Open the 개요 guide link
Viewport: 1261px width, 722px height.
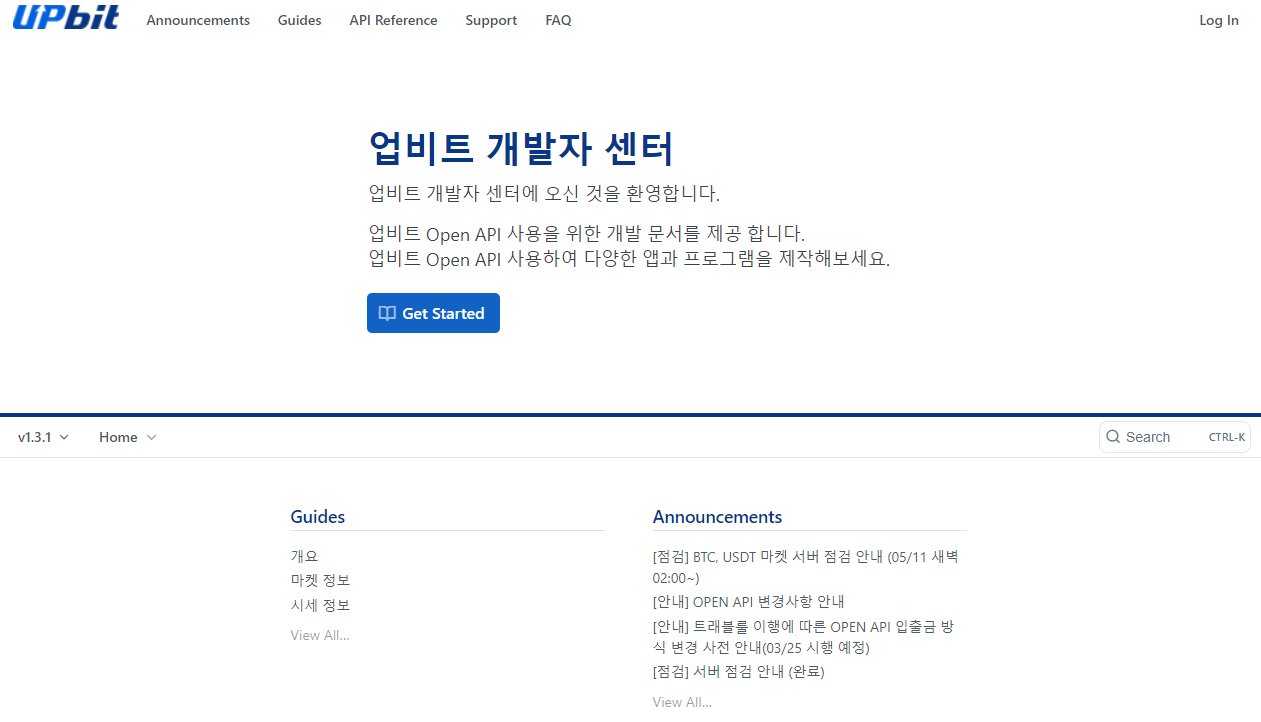(304, 555)
